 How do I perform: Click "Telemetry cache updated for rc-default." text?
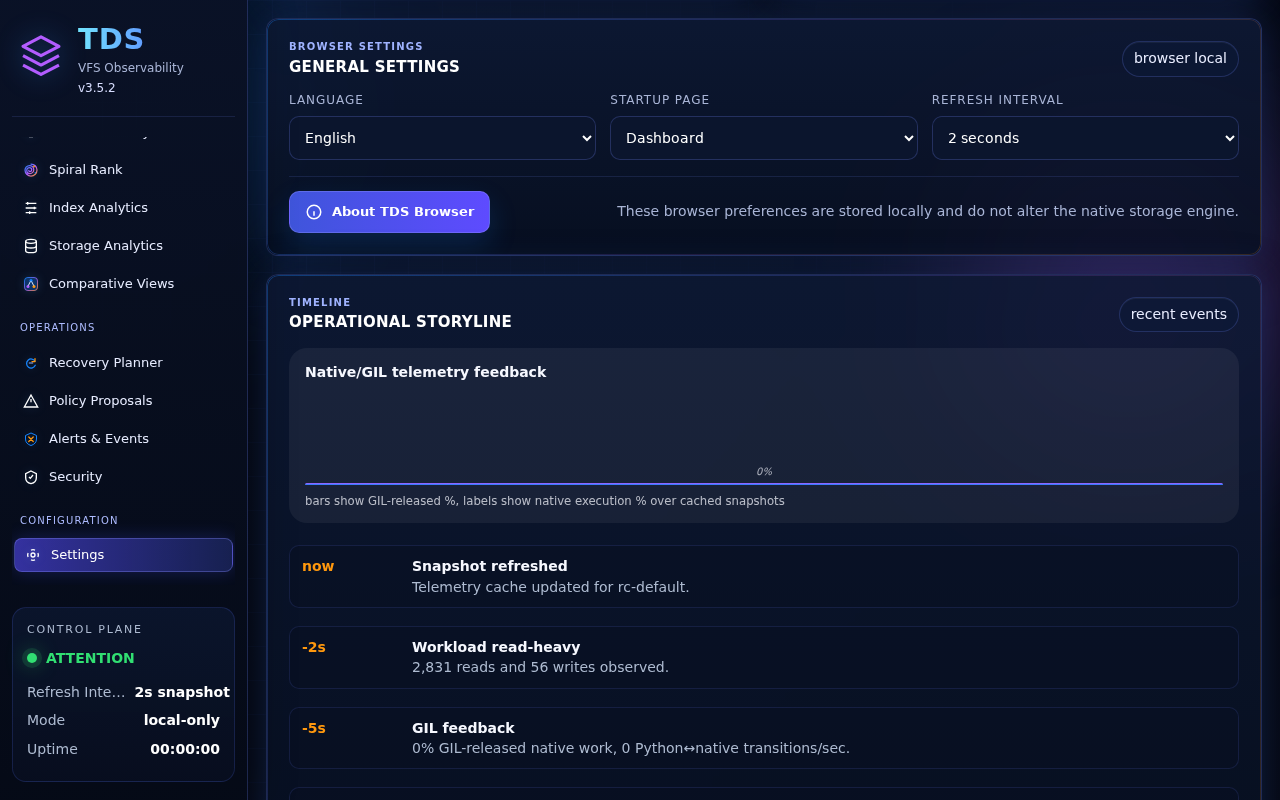[551, 587]
